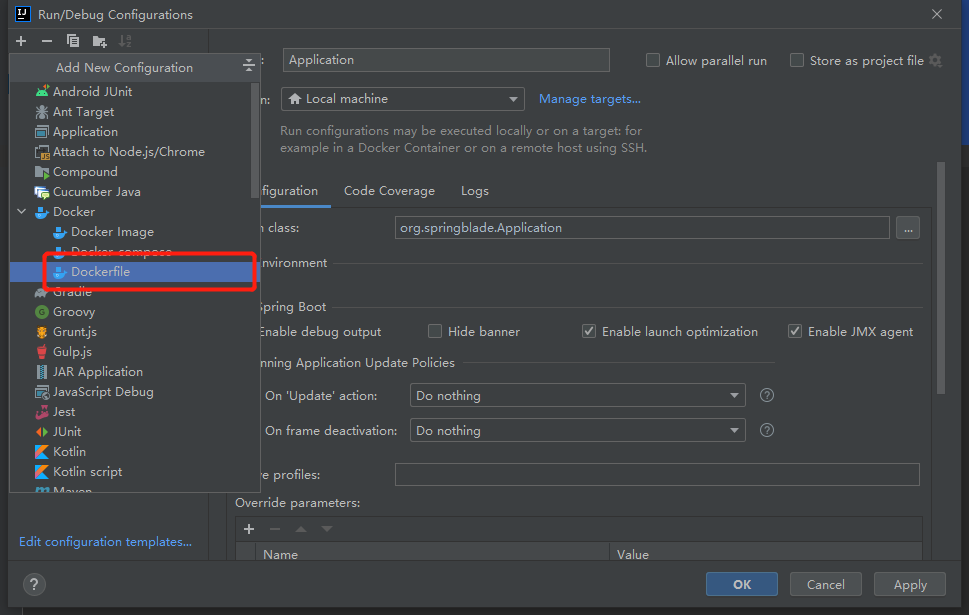This screenshot has width=969, height=615.
Task: Enable Allow parallel run checkbox
Action: tap(653, 61)
